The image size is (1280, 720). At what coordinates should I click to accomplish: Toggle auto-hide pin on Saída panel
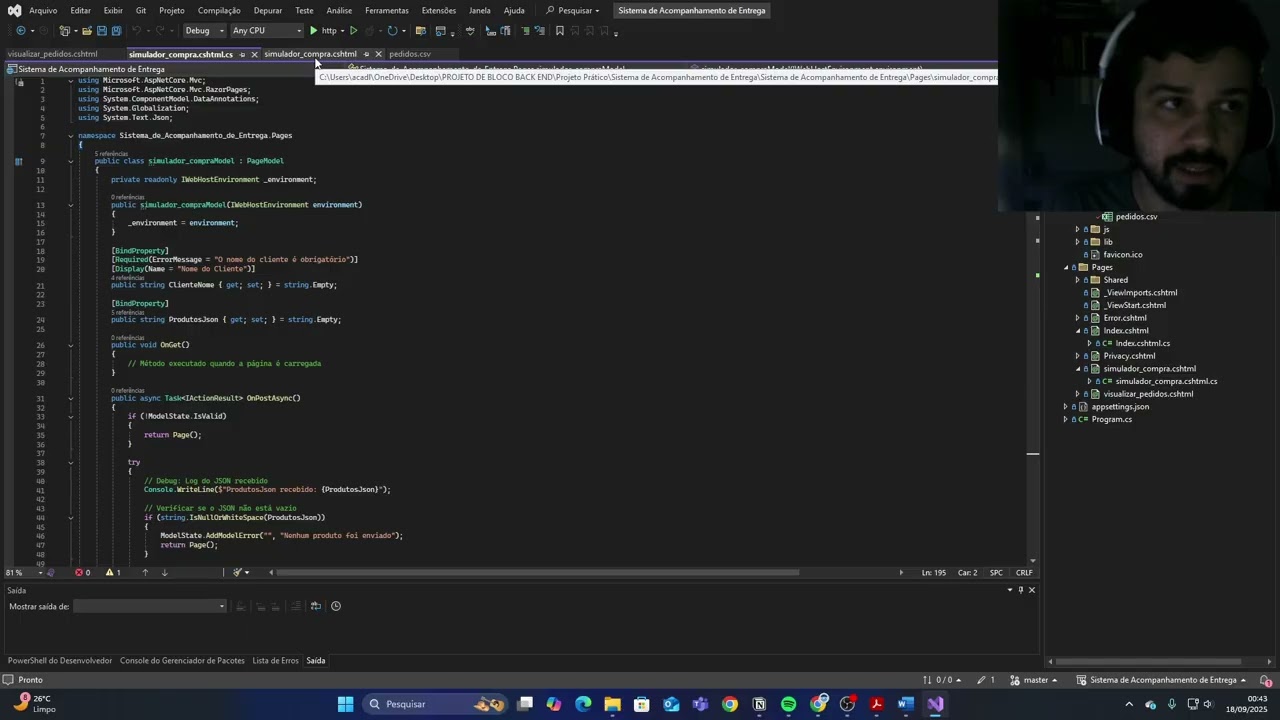click(1020, 590)
